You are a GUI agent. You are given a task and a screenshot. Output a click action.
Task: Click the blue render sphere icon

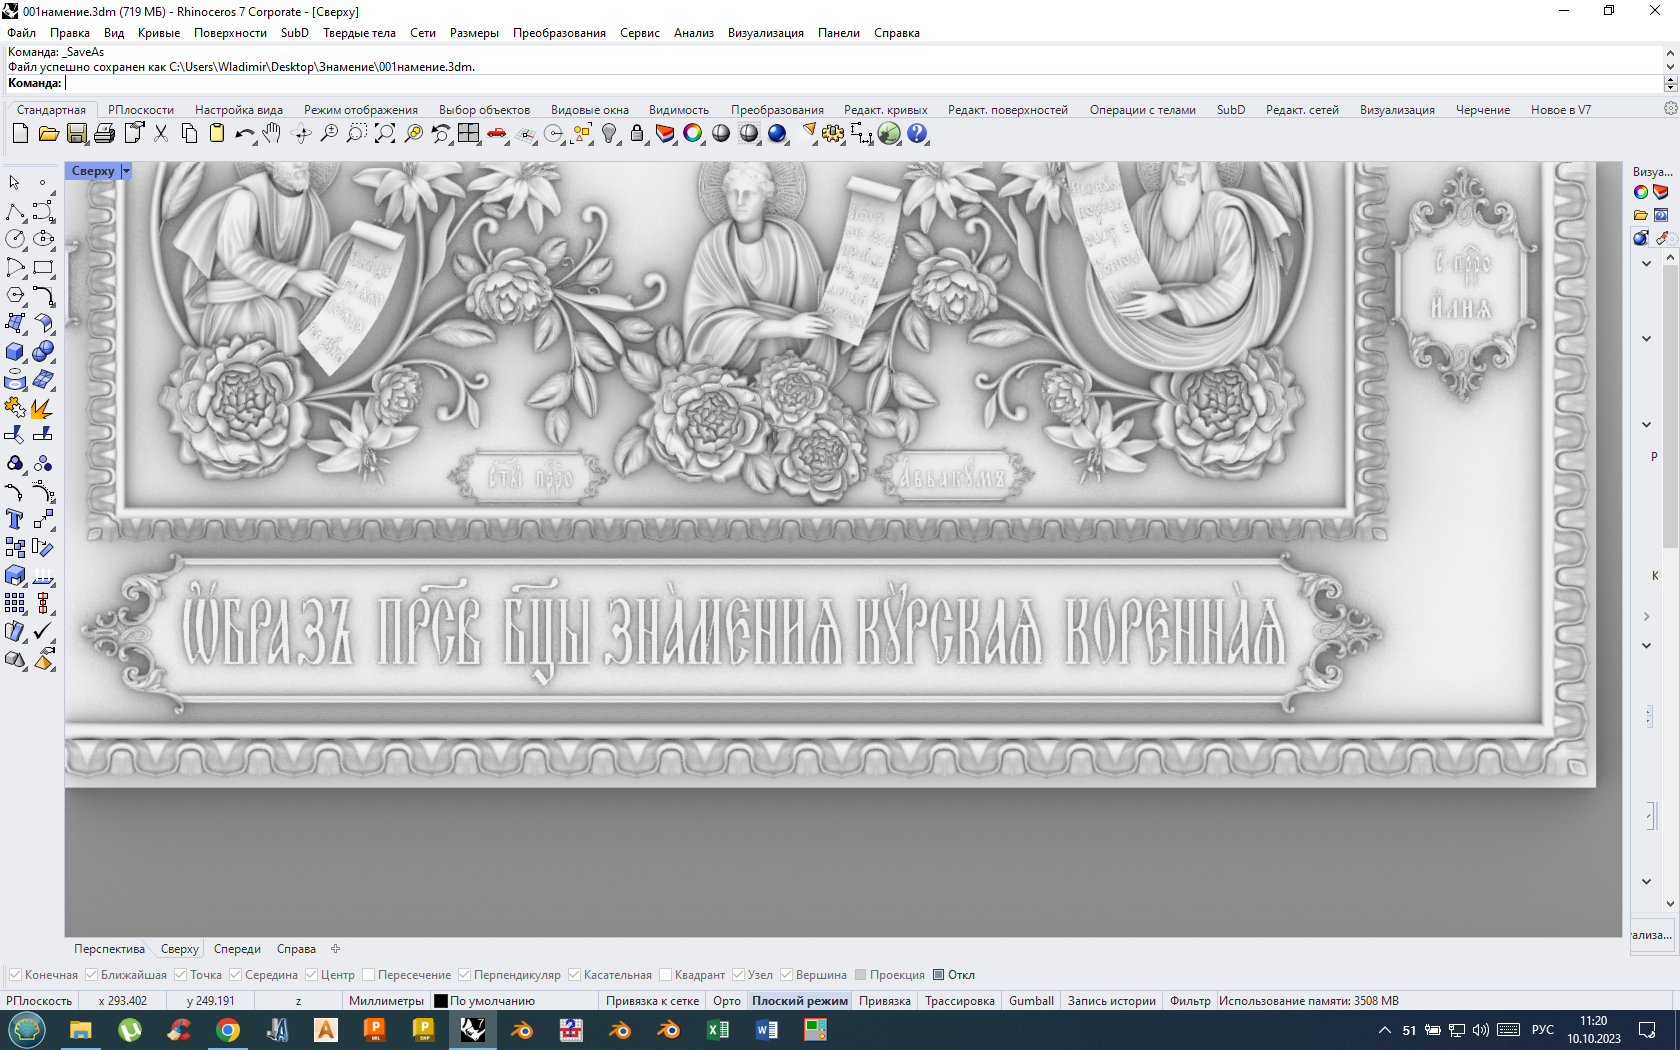777,133
